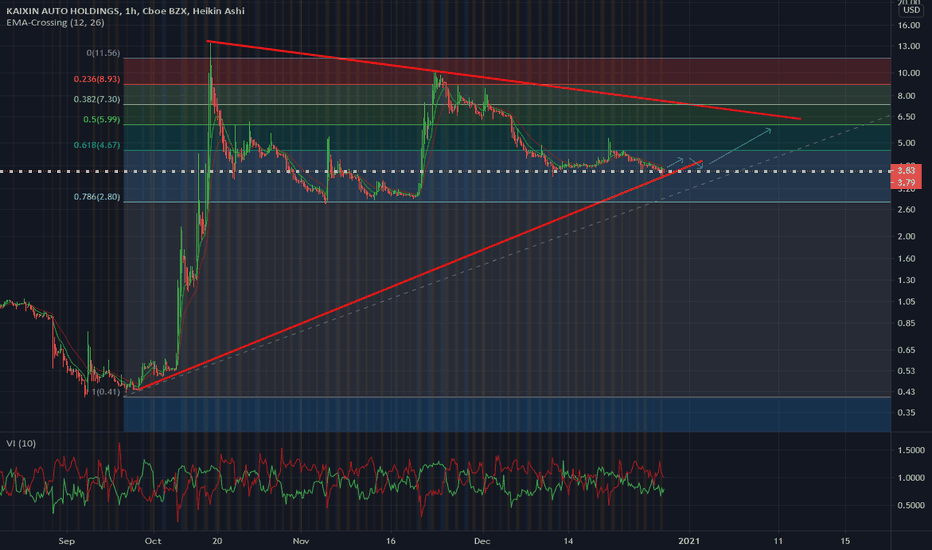Click the 1.0000 VI scale label

coord(911,477)
